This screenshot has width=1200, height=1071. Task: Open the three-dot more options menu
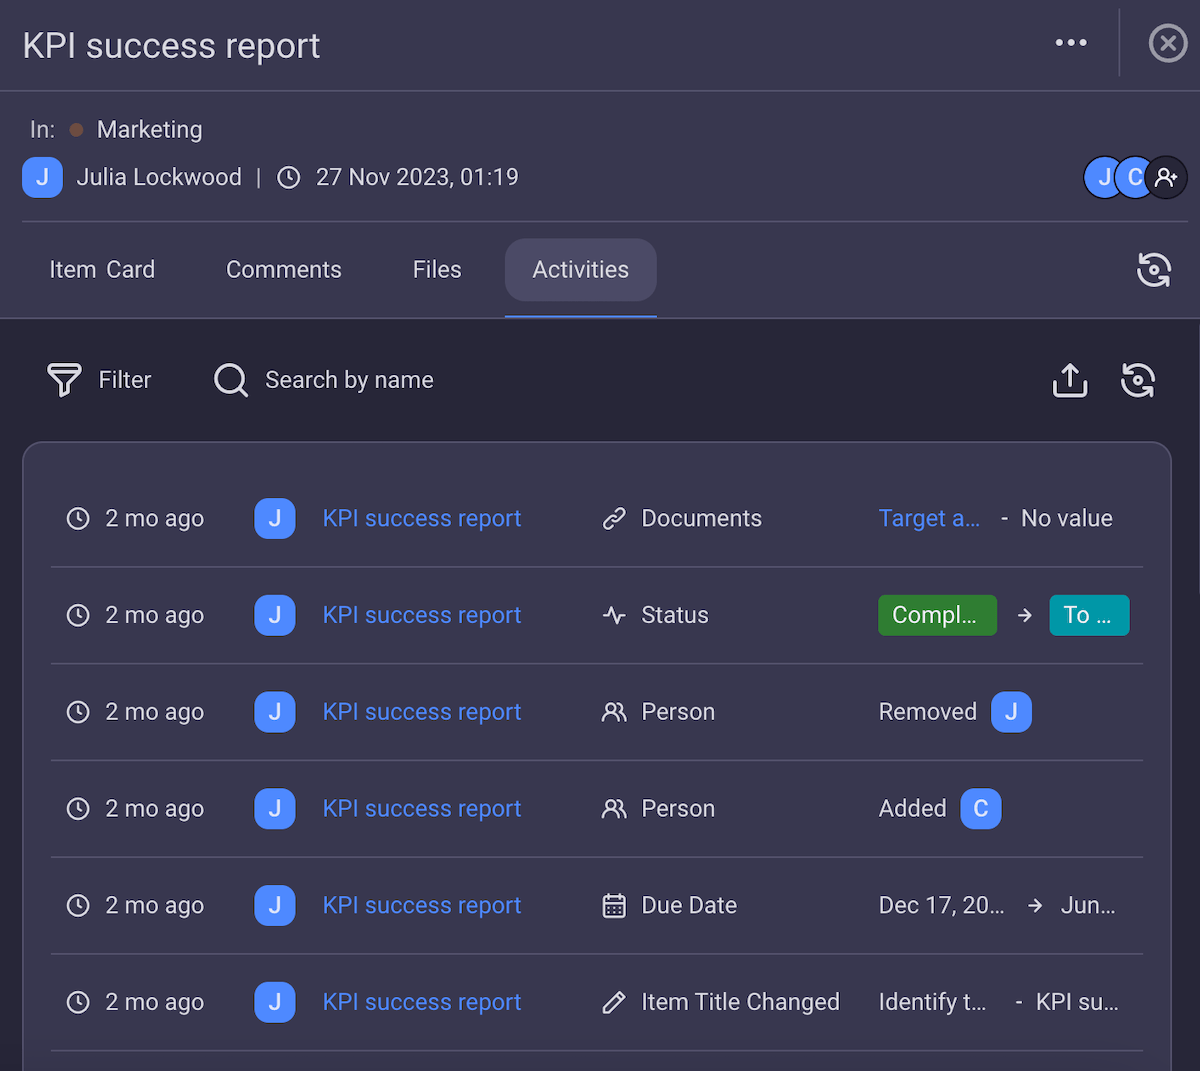tap(1070, 43)
